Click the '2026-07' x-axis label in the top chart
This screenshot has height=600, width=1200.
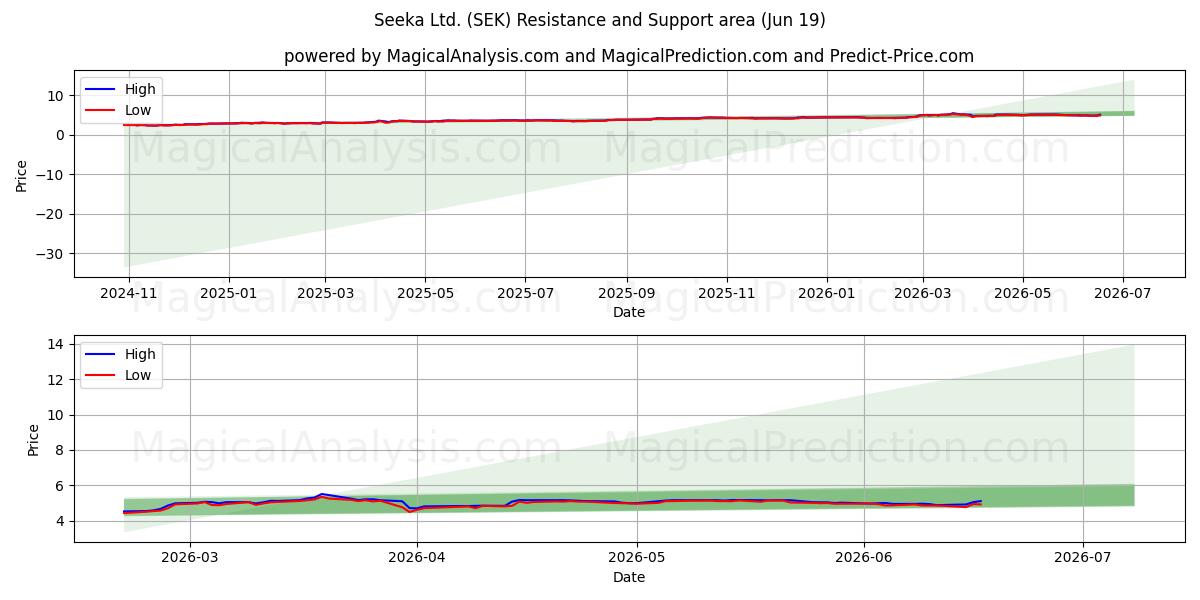point(1123,294)
